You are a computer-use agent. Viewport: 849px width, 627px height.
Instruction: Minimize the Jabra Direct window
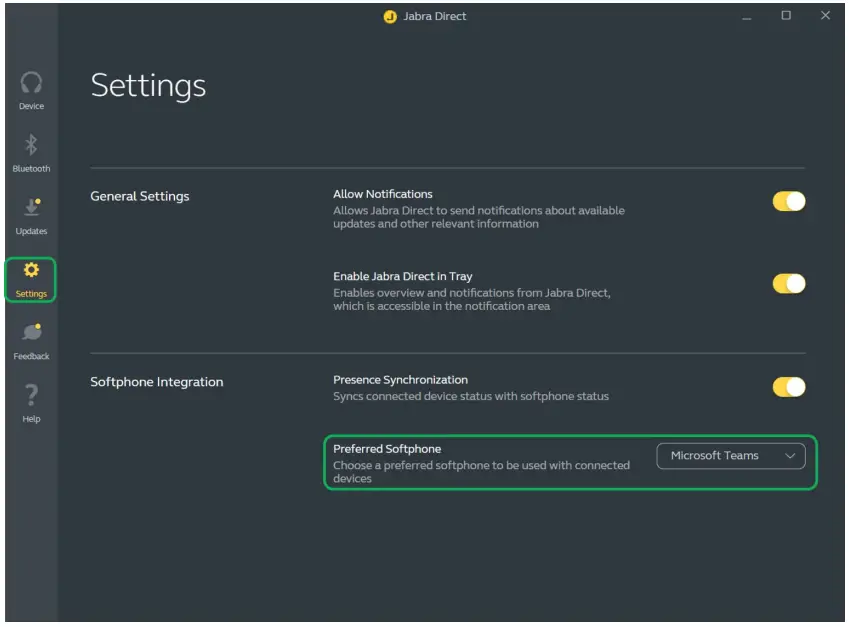coord(747,17)
